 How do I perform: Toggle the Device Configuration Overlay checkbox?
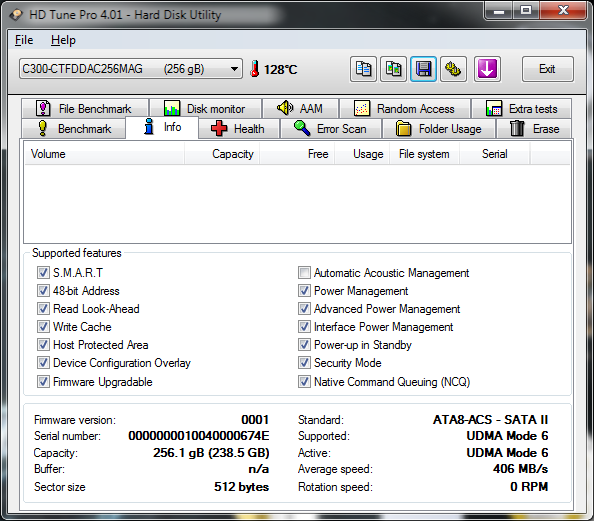[x=43, y=363]
